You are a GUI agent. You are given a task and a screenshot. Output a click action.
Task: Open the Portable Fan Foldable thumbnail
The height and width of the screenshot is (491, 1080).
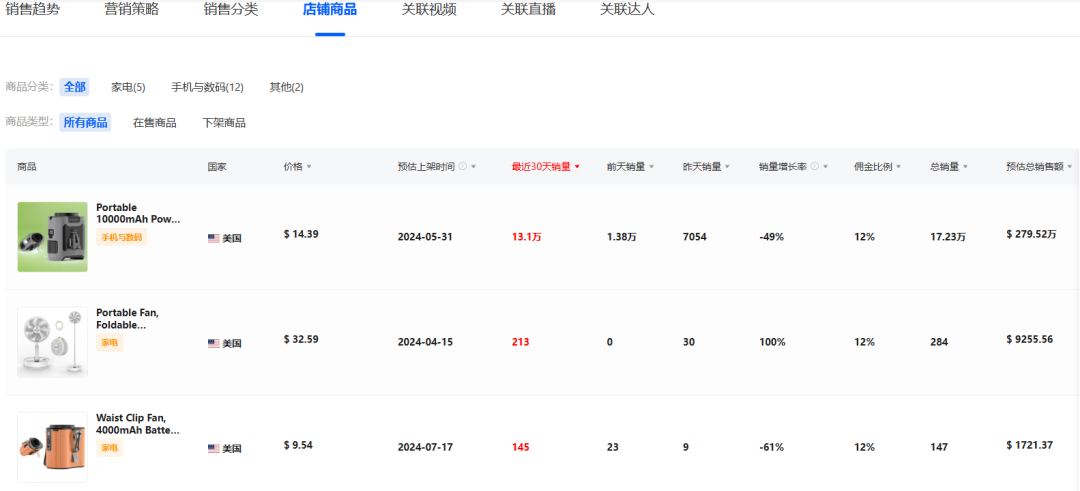tap(52, 342)
